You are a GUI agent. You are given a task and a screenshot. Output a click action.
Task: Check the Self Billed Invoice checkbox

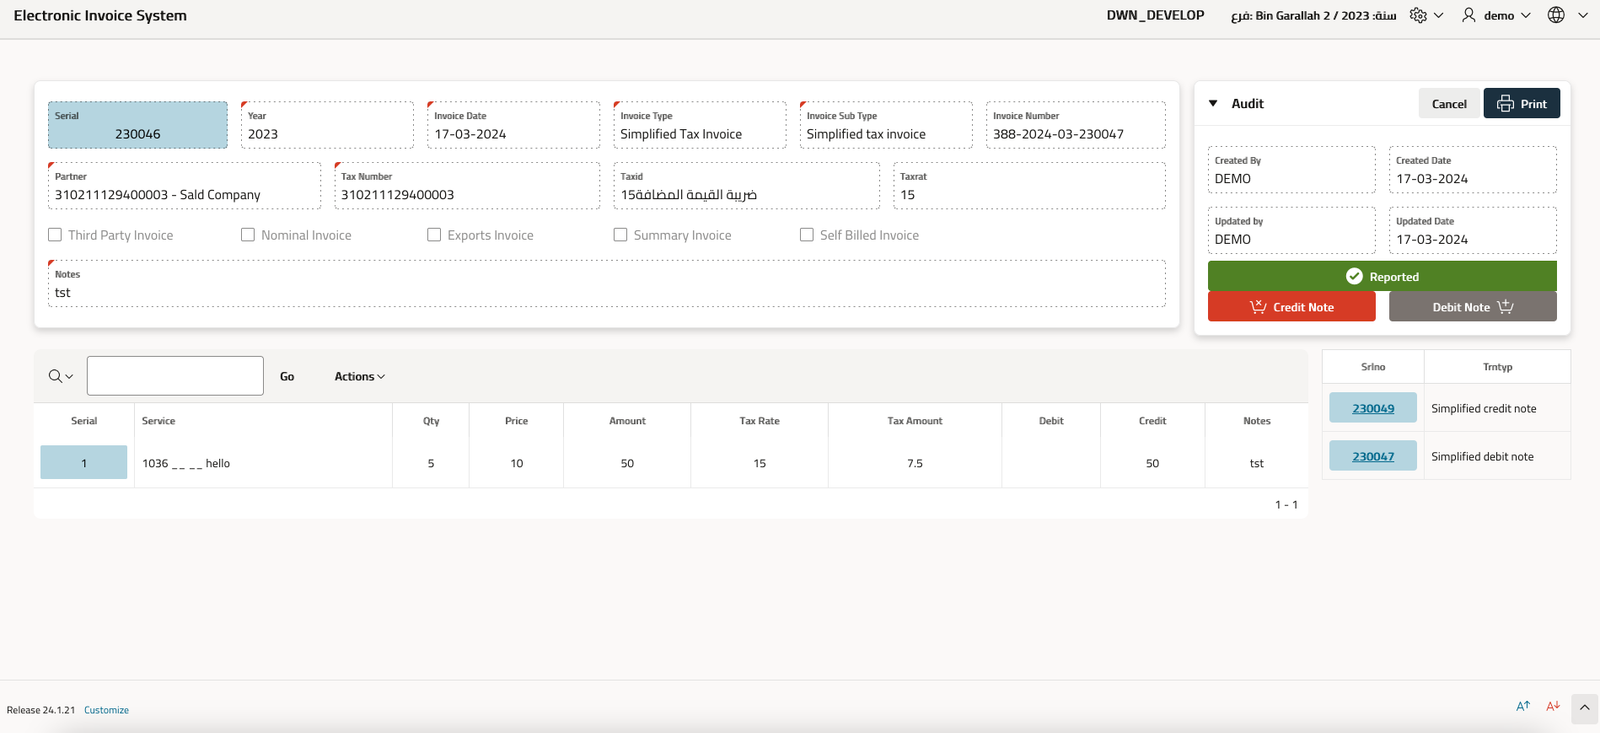point(806,235)
